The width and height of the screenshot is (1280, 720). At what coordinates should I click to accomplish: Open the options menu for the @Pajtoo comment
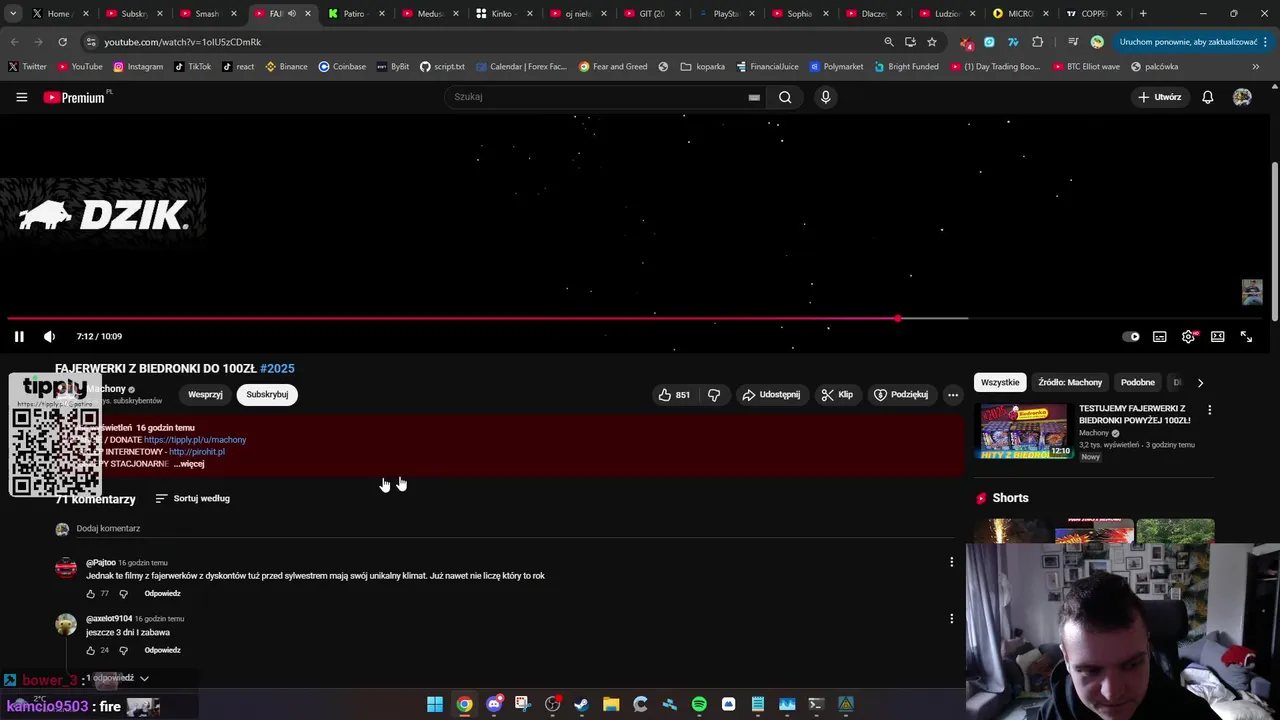coord(951,562)
